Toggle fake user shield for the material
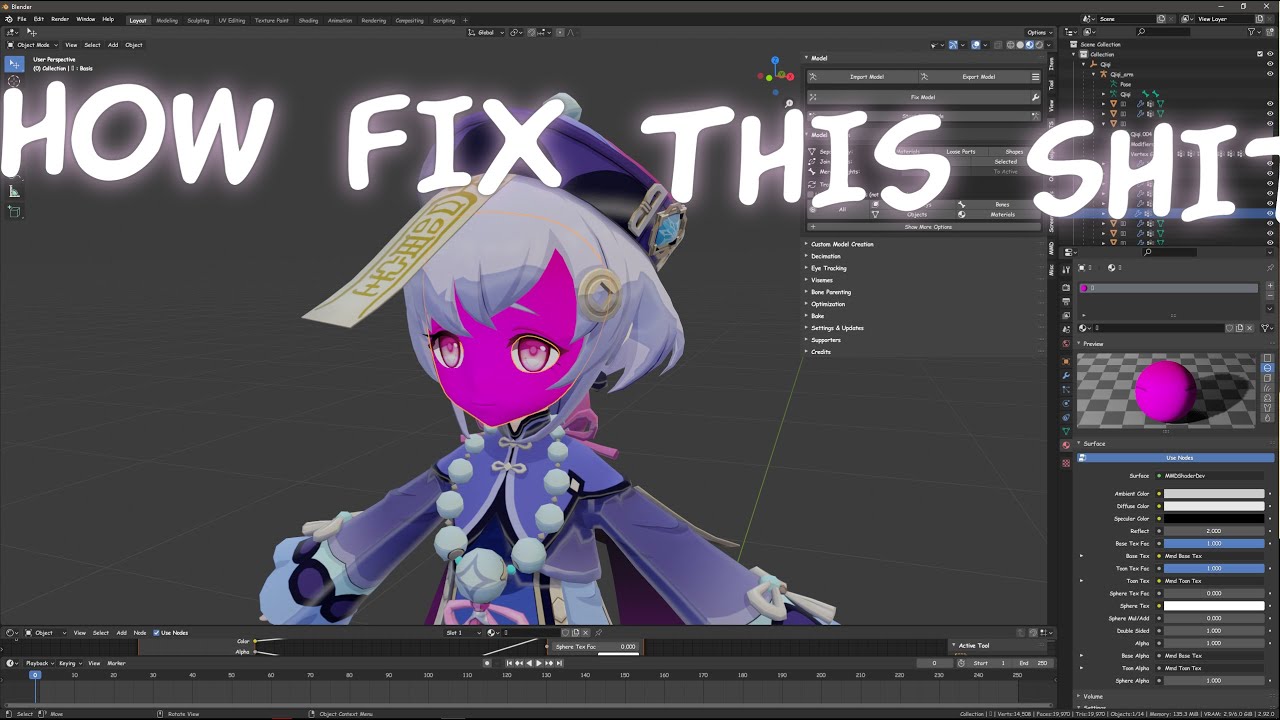 (1230, 328)
